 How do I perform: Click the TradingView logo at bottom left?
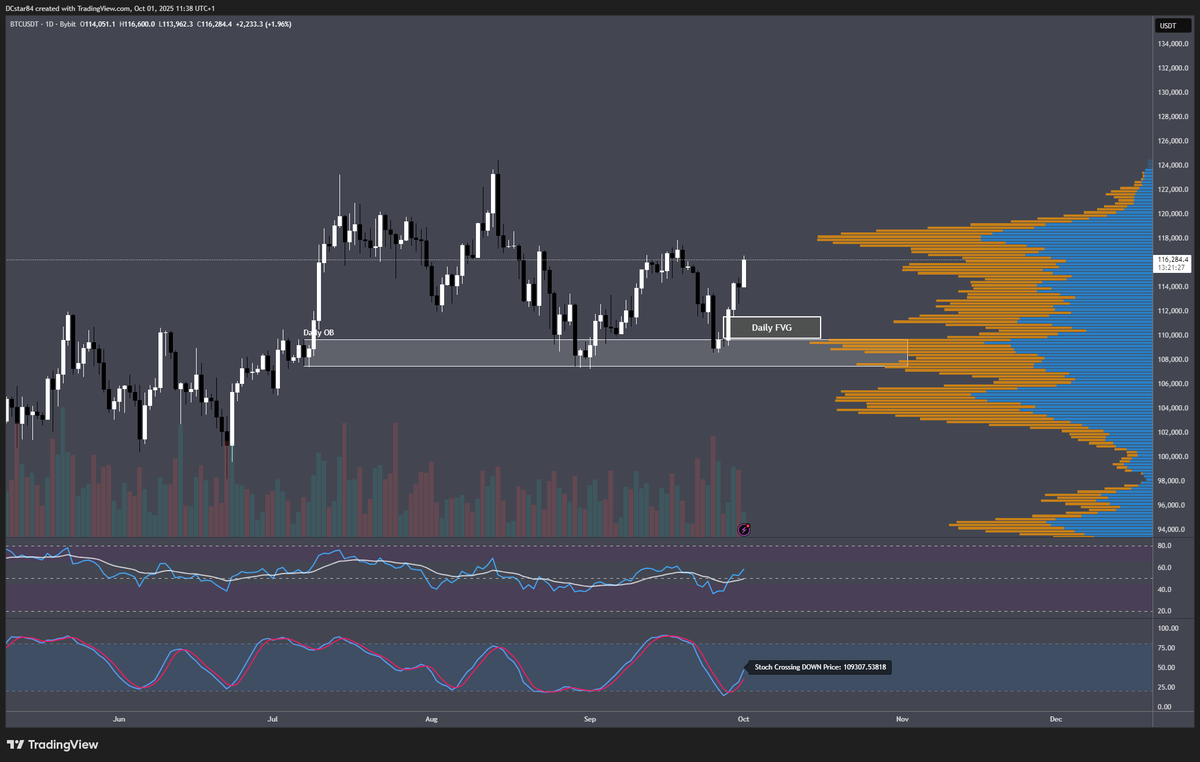52,745
